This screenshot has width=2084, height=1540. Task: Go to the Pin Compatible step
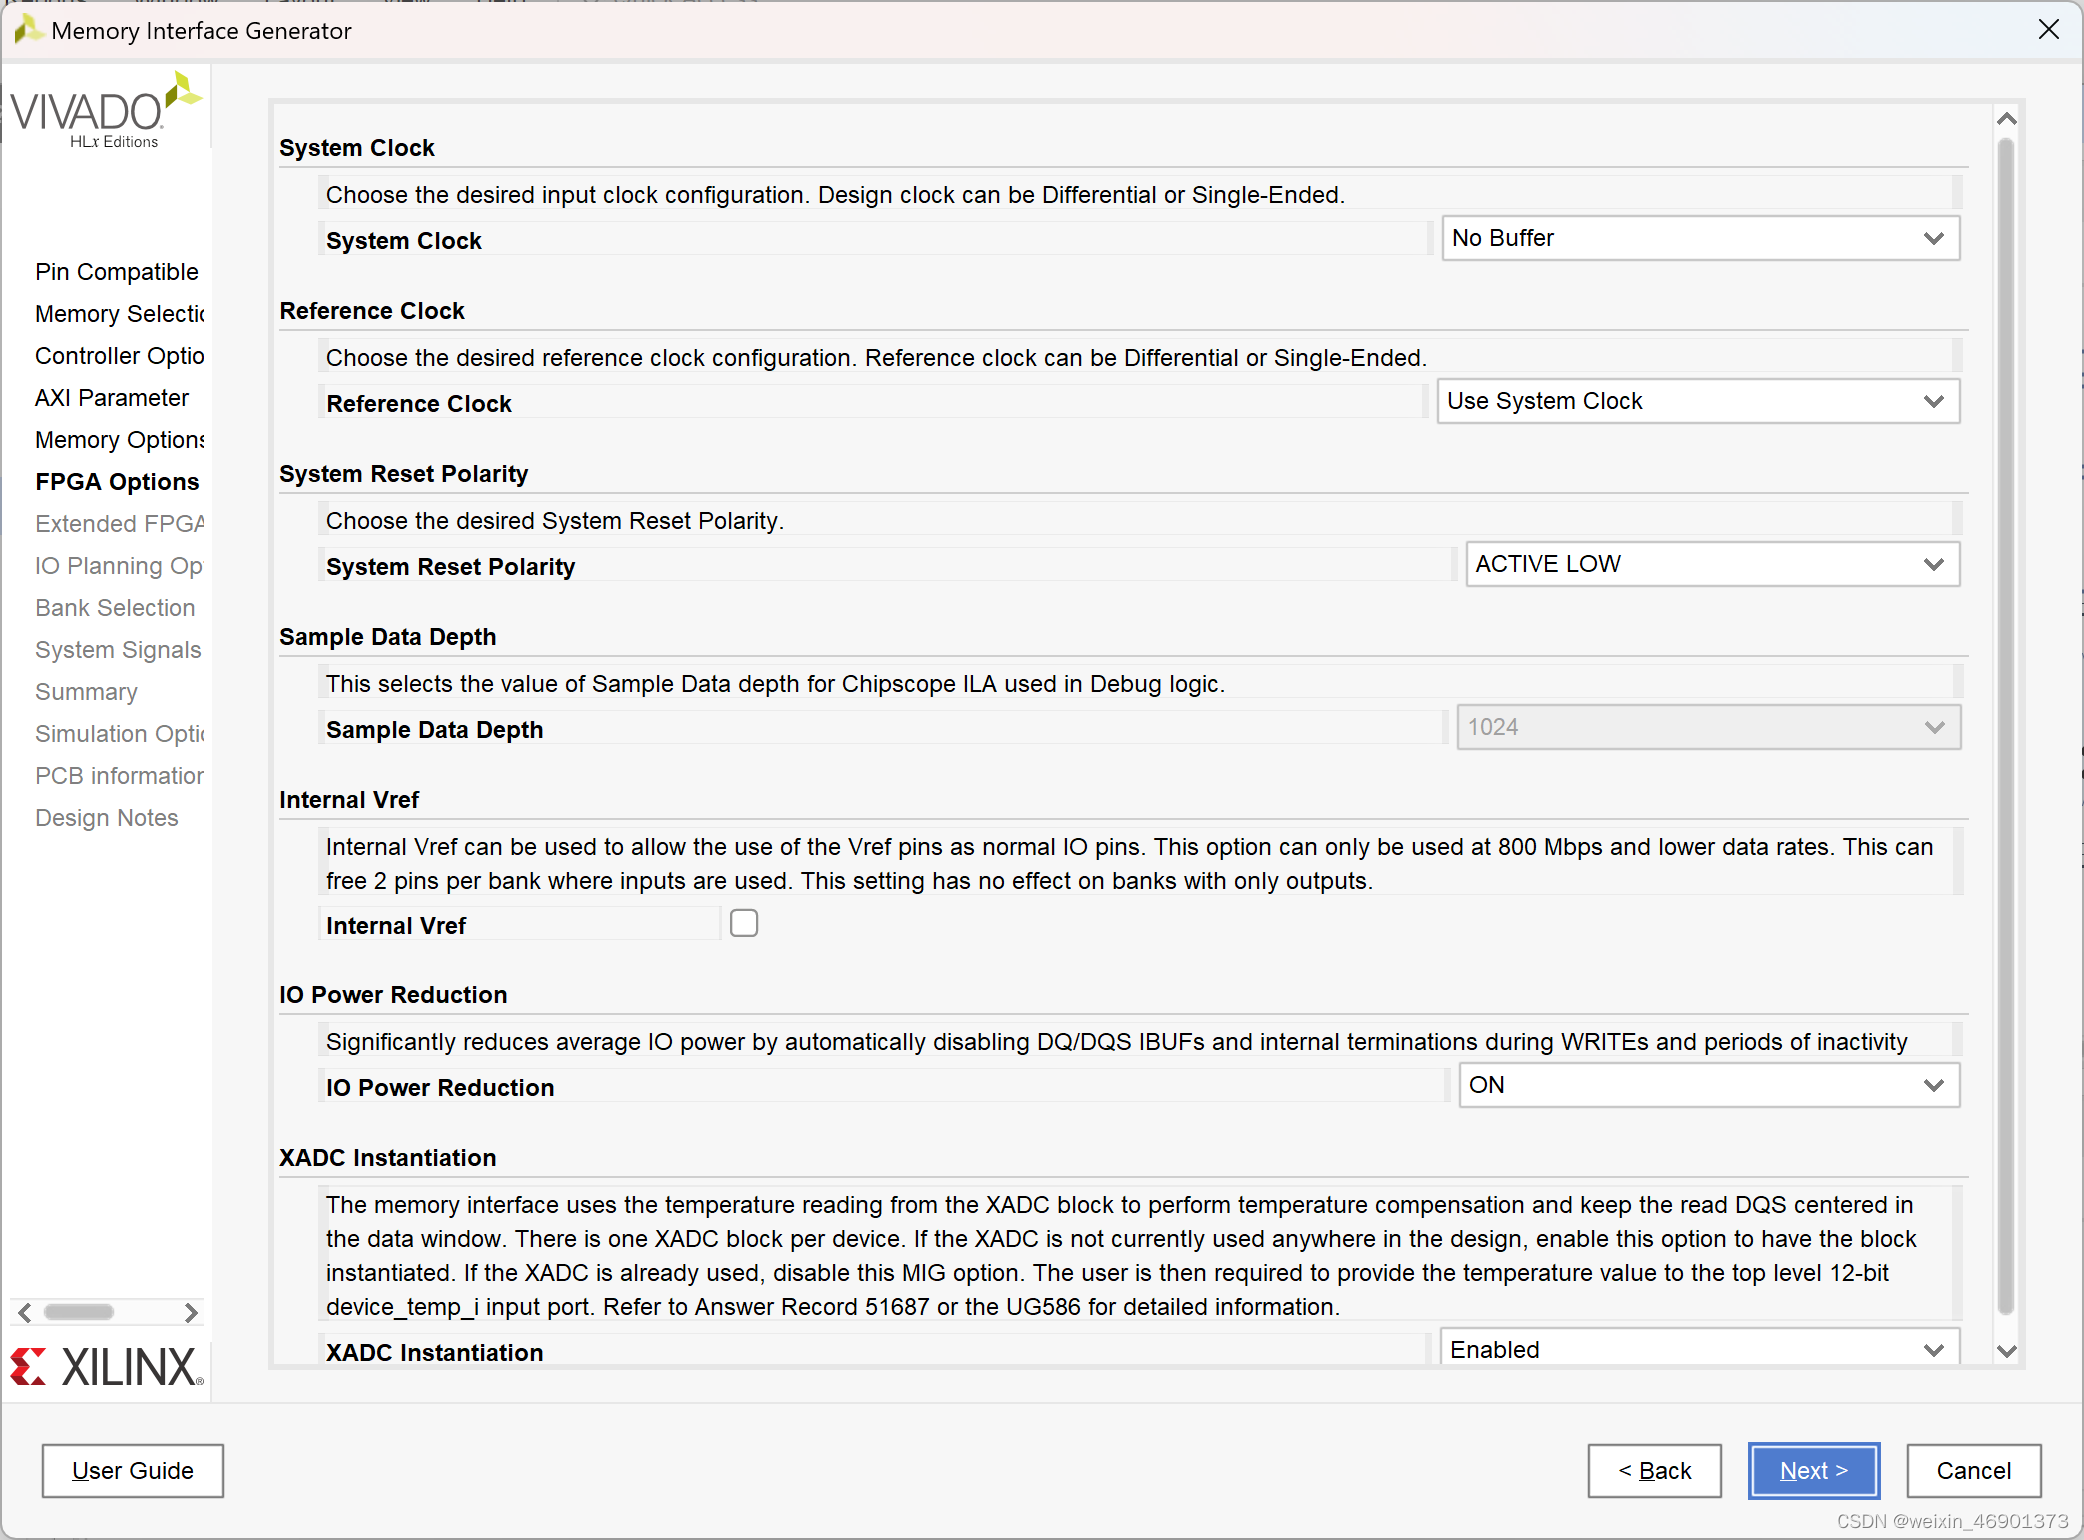pos(117,272)
